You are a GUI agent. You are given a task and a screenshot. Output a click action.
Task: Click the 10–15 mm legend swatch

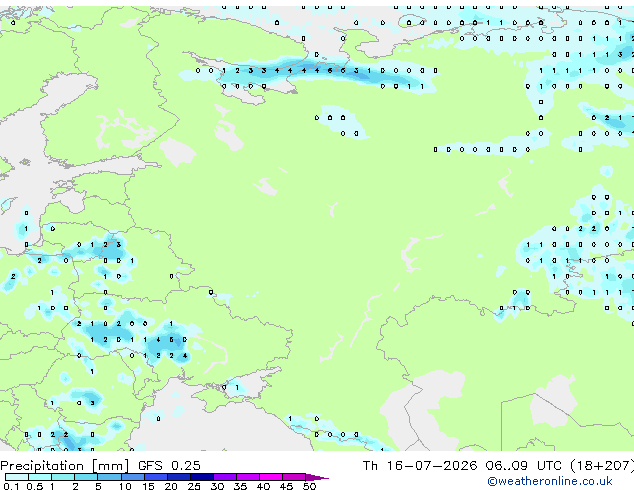[132, 477]
